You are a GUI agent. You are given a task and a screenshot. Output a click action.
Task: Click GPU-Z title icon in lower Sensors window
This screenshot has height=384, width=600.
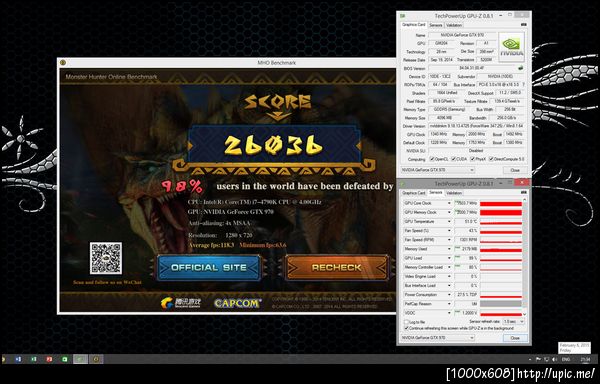(x=402, y=184)
